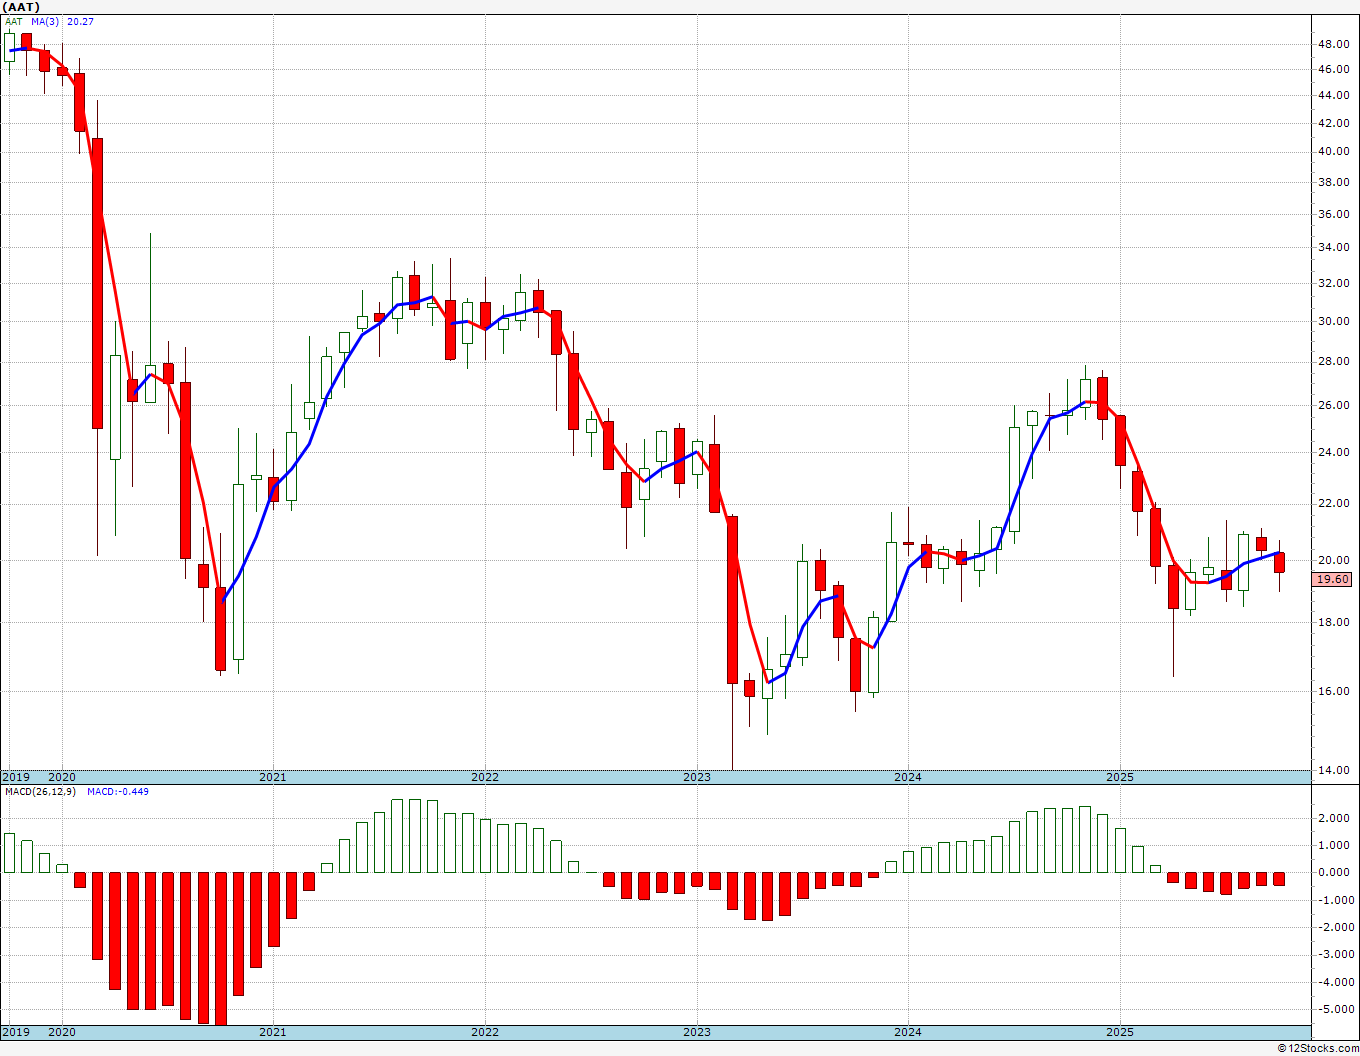Click the 32.00 price axis label
1360x1056 pixels.
point(1333,283)
